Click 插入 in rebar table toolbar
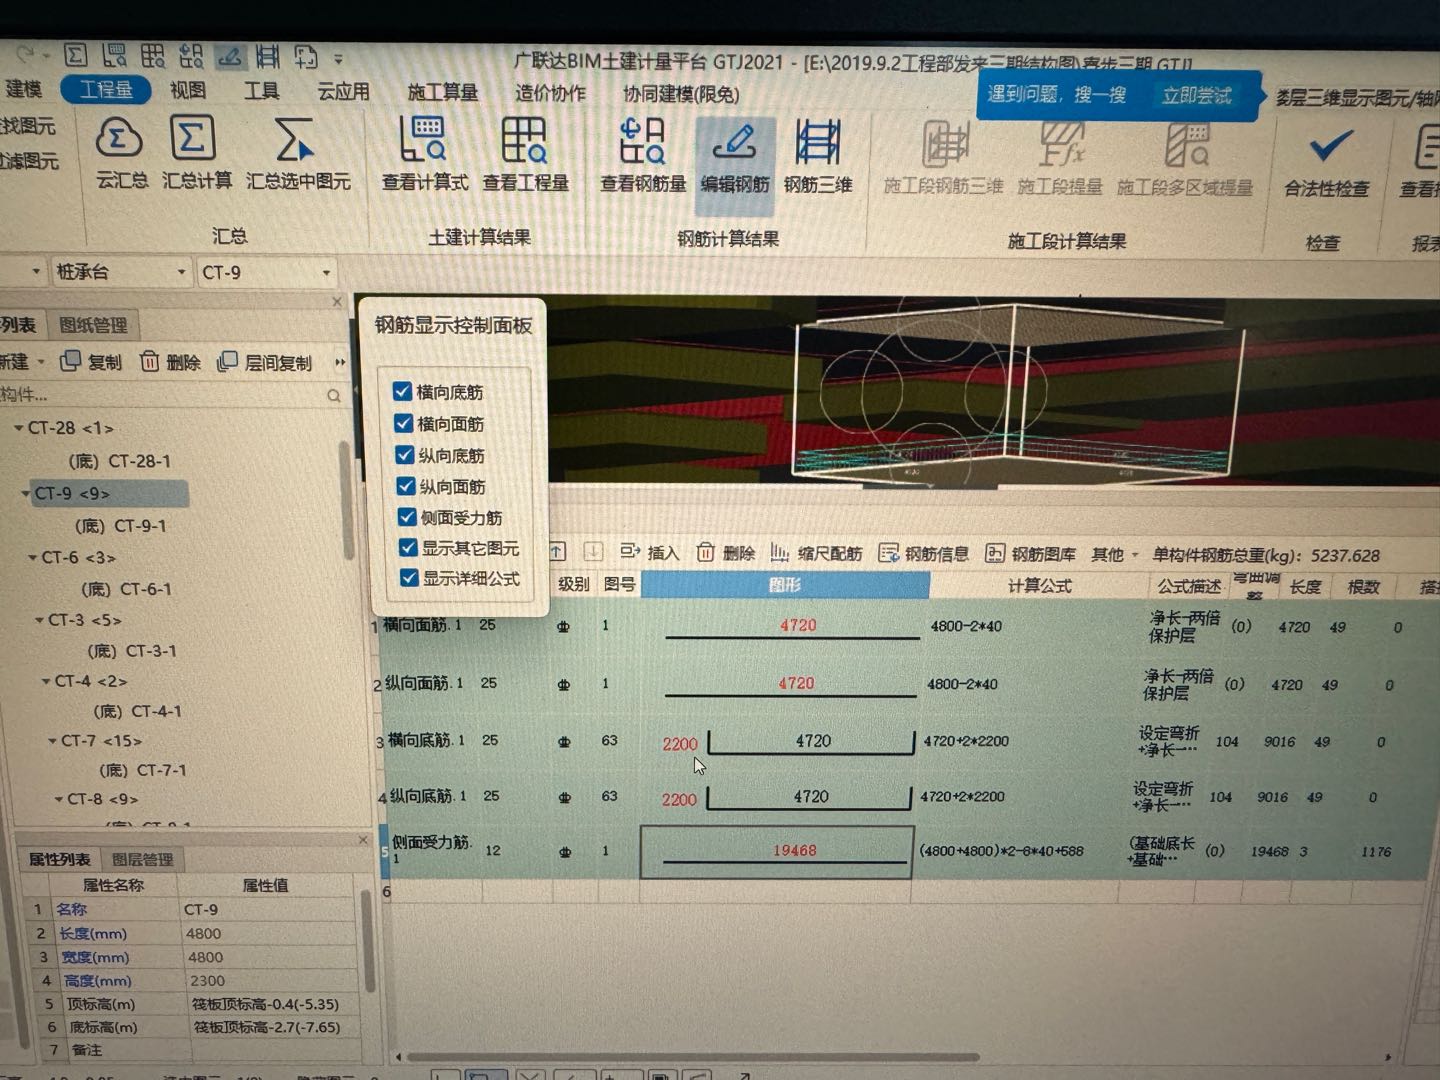 point(650,552)
